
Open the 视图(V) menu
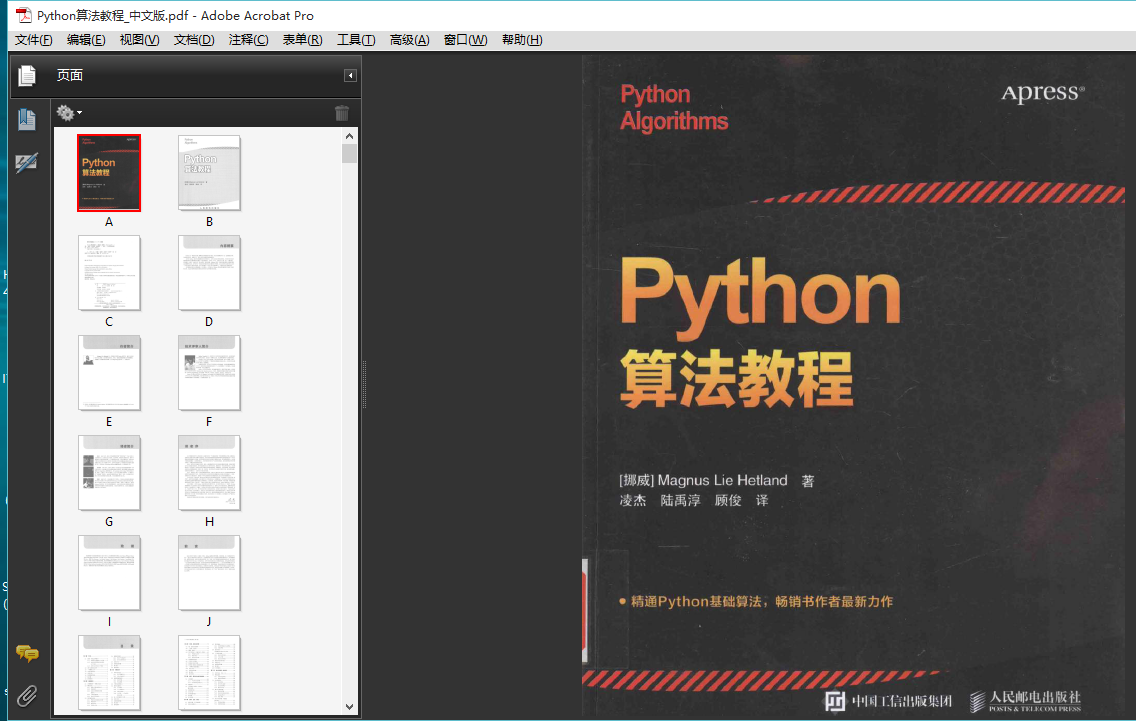[139, 40]
